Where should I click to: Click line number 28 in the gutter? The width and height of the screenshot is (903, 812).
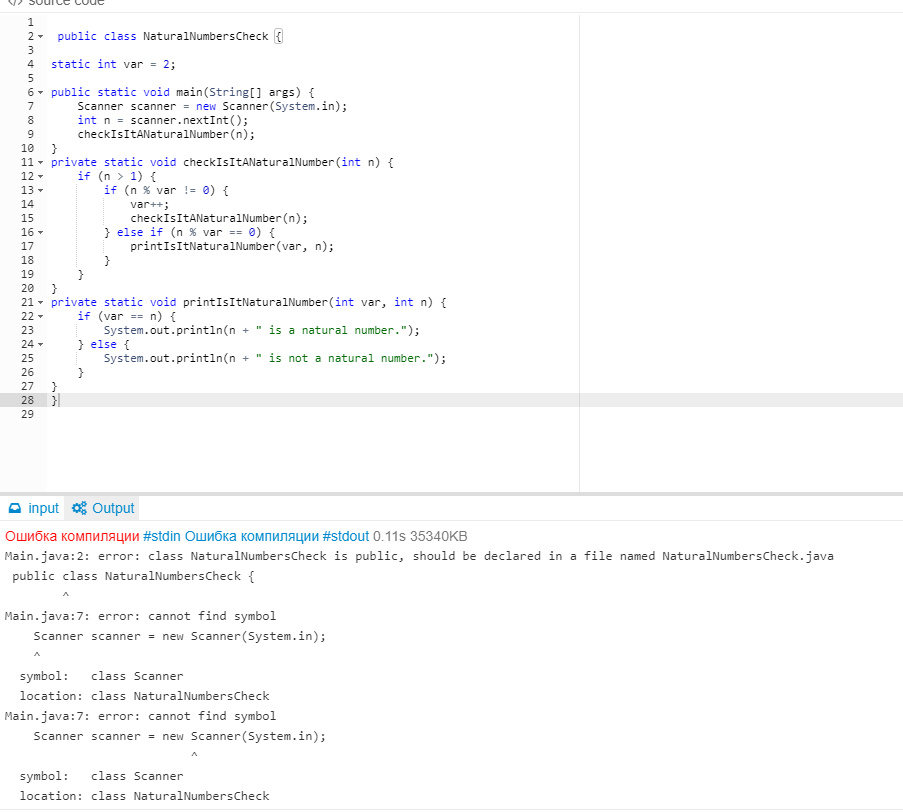(x=28, y=400)
